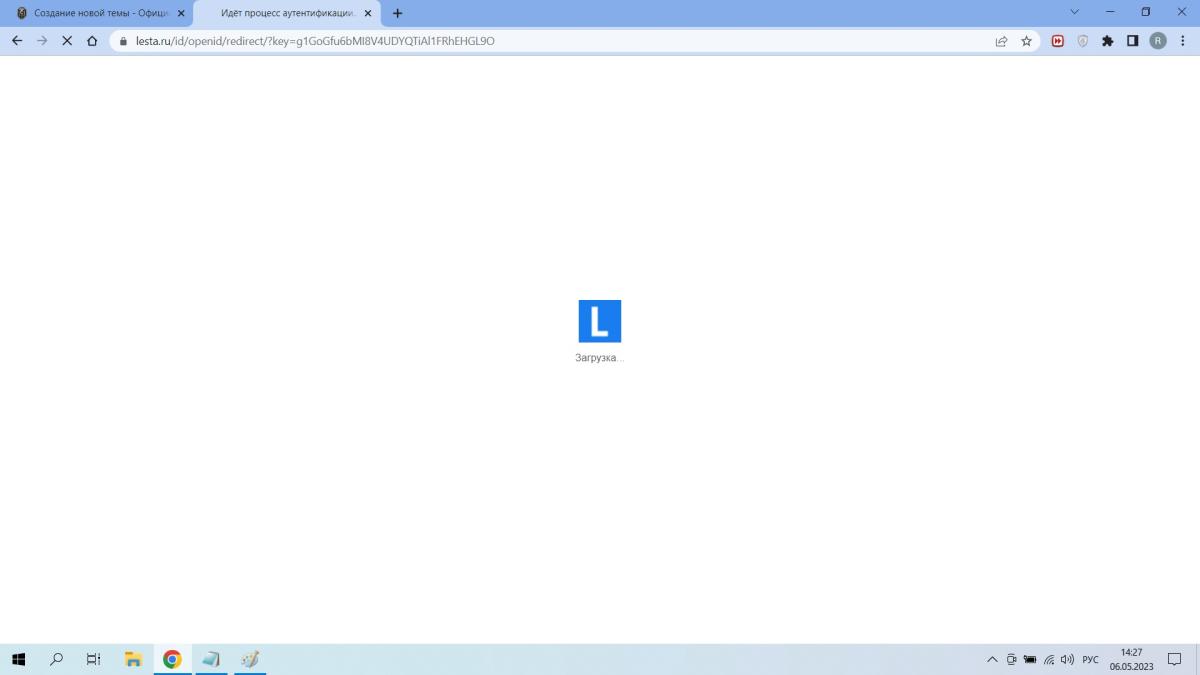This screenshot has height=675, width=1200.
Task: Open the Windows Start menu
Action: pos(18,659)
